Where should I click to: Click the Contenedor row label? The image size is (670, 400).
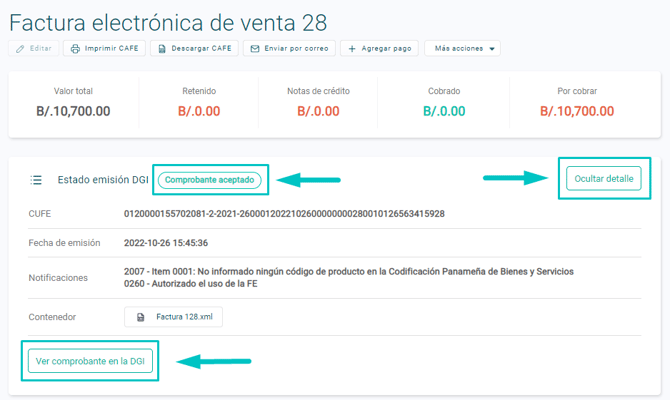(52, 317)
